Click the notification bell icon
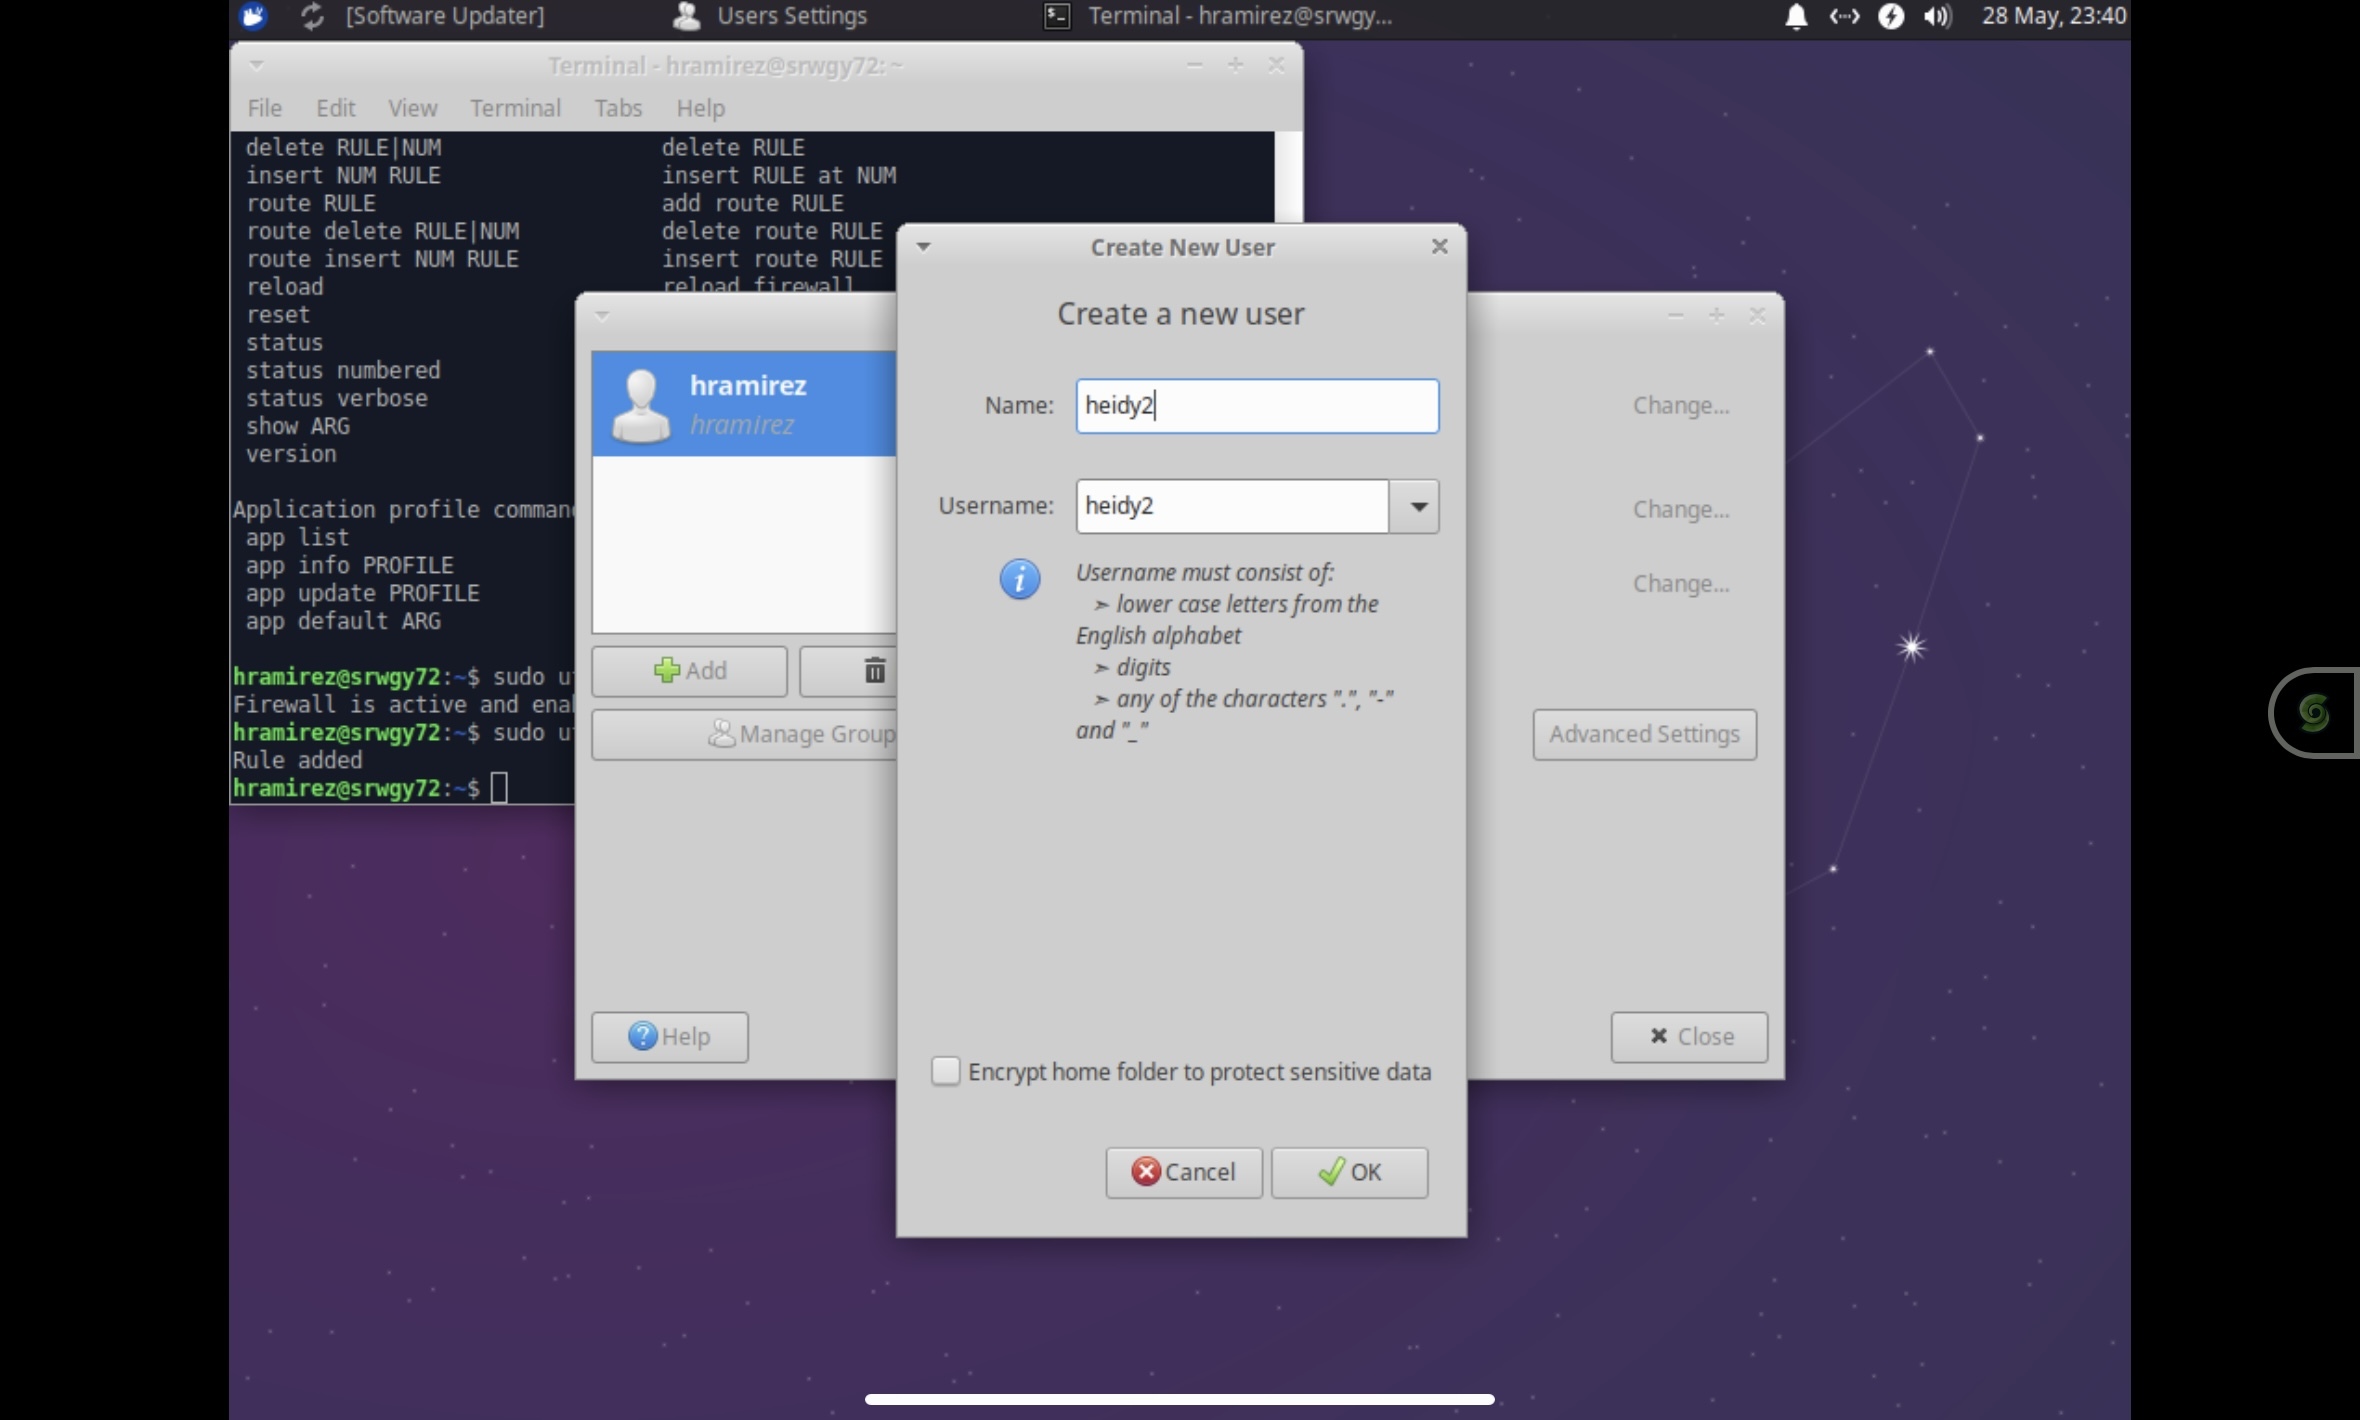2360x1420 pixels. [1796, 16]
